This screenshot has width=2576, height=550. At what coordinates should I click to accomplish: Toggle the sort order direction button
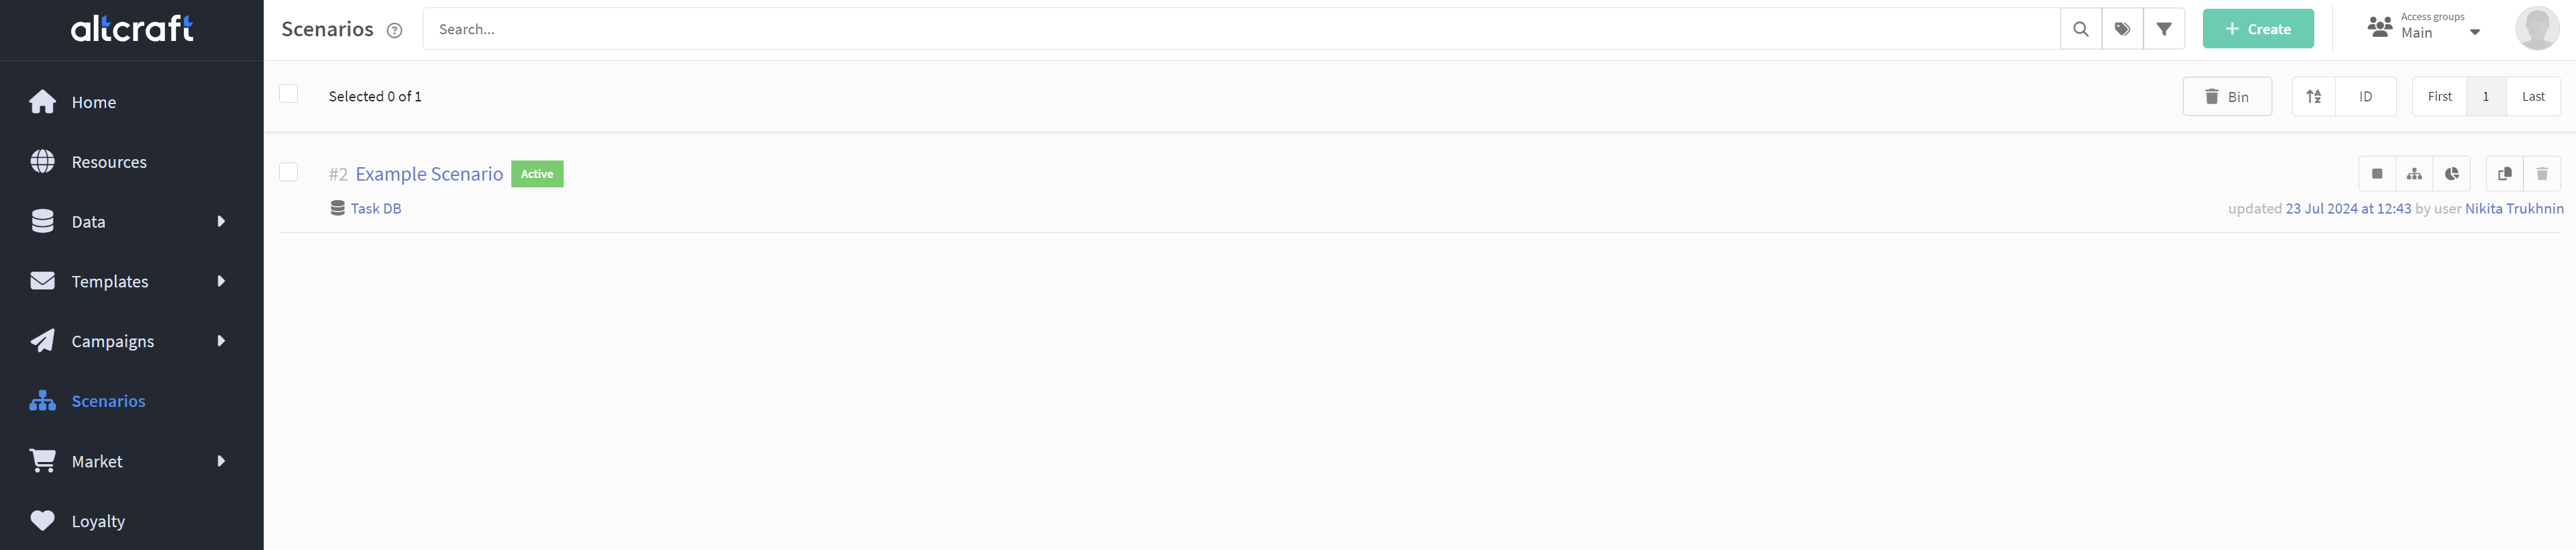tap(2313, 97)
